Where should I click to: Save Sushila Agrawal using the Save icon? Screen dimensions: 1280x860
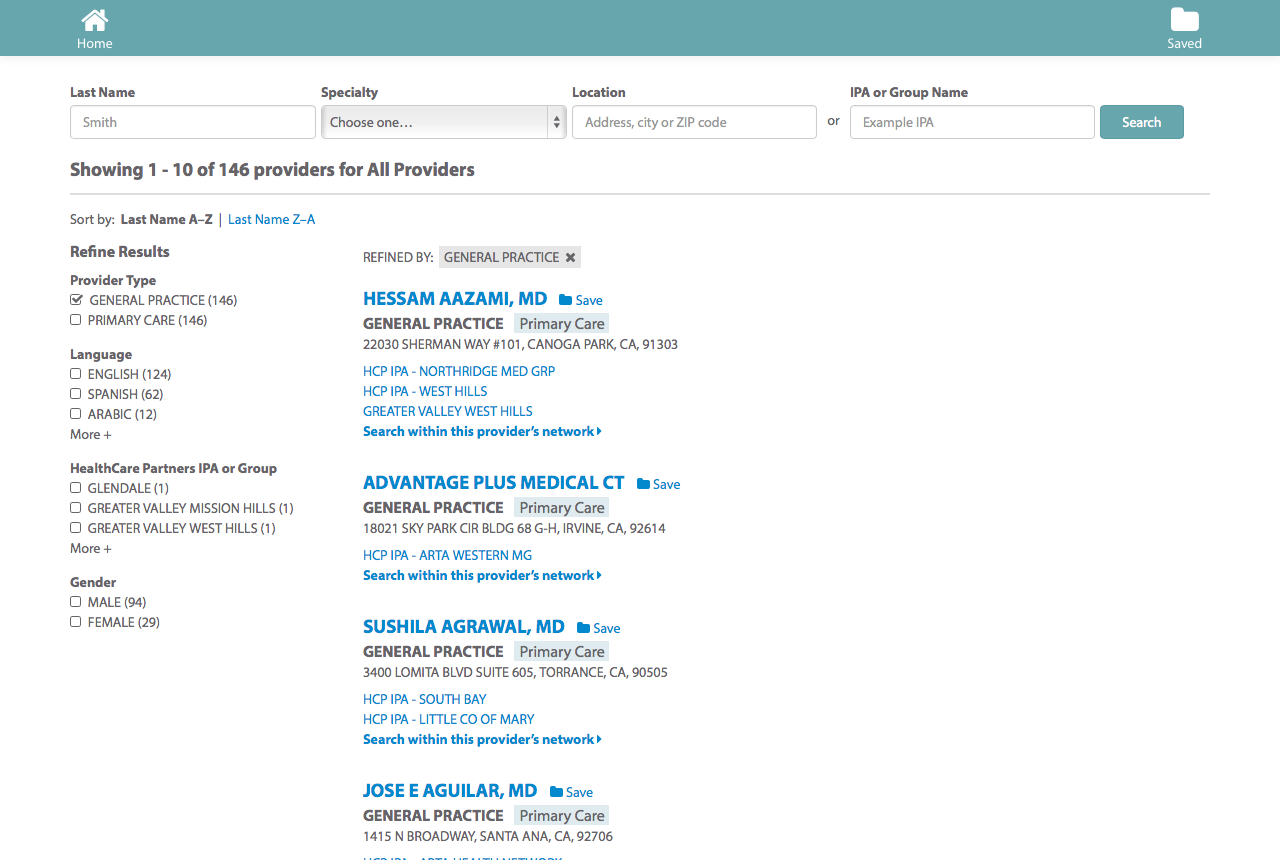[584, 628]
